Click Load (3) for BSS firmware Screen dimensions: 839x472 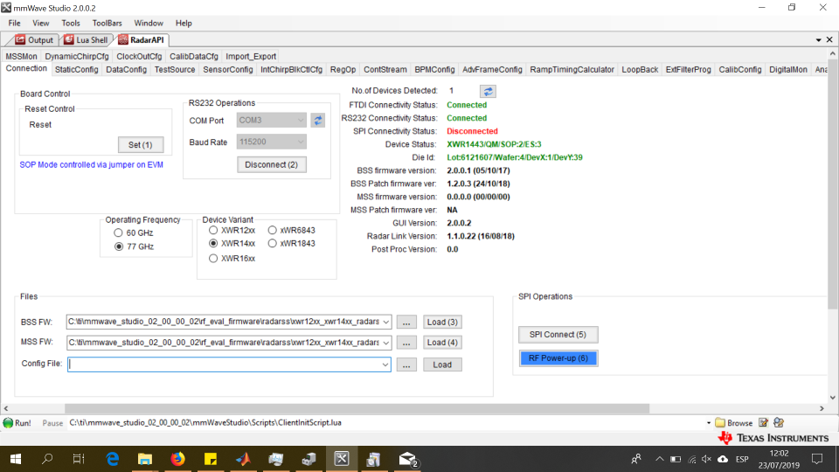pyautogui.click(x=442, y=322)
